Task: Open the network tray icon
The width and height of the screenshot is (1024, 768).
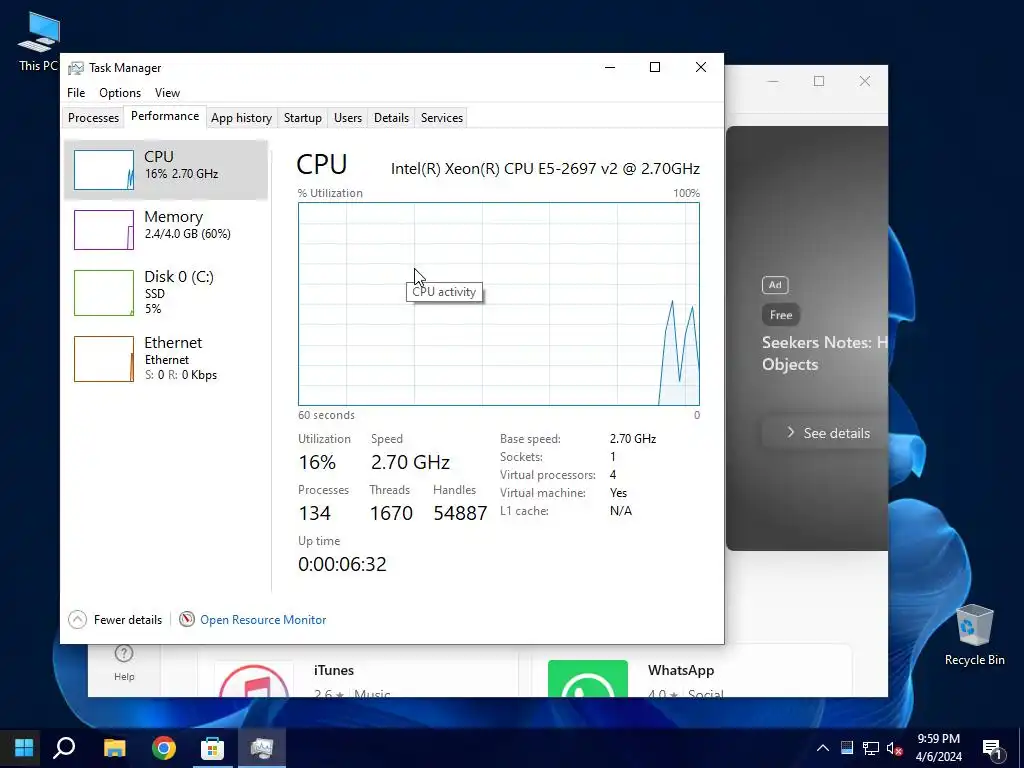Action: coord(871,748)
